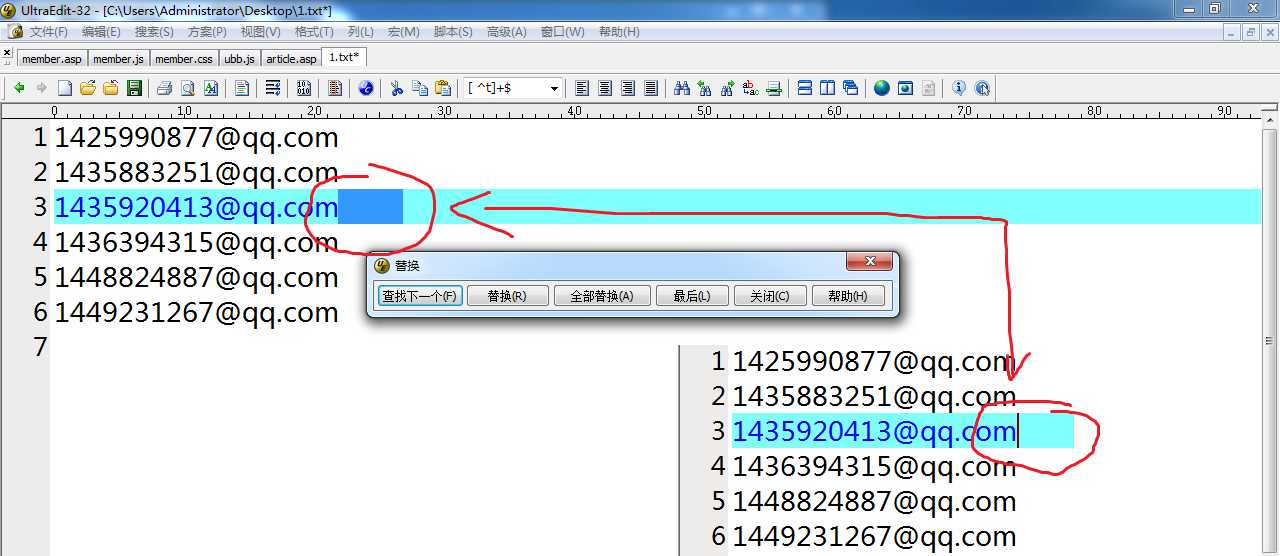Switch to member.css tab
1280x556 pixels.
(x=183, y=59)
